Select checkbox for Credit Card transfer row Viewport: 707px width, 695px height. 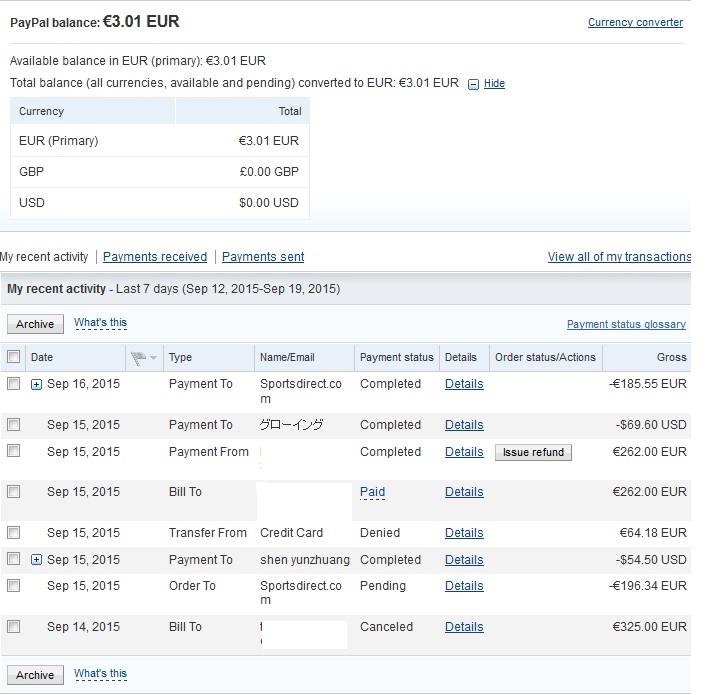tap(14, 533)
